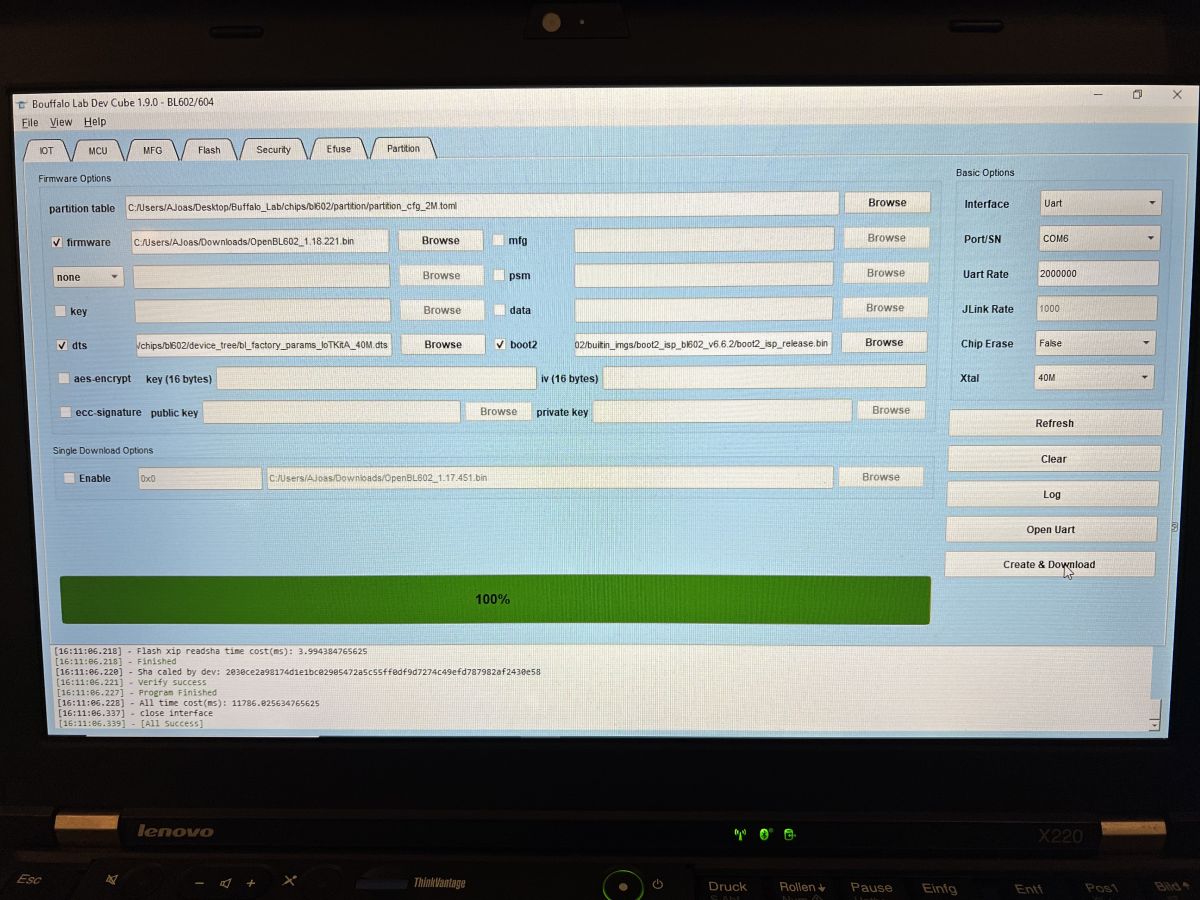Enable the ecc-signature checkbox

(66, 412)
